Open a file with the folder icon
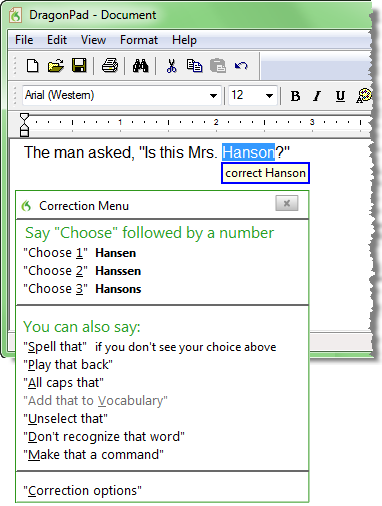Viewport: 382px width, 506px height. [55, 65]
